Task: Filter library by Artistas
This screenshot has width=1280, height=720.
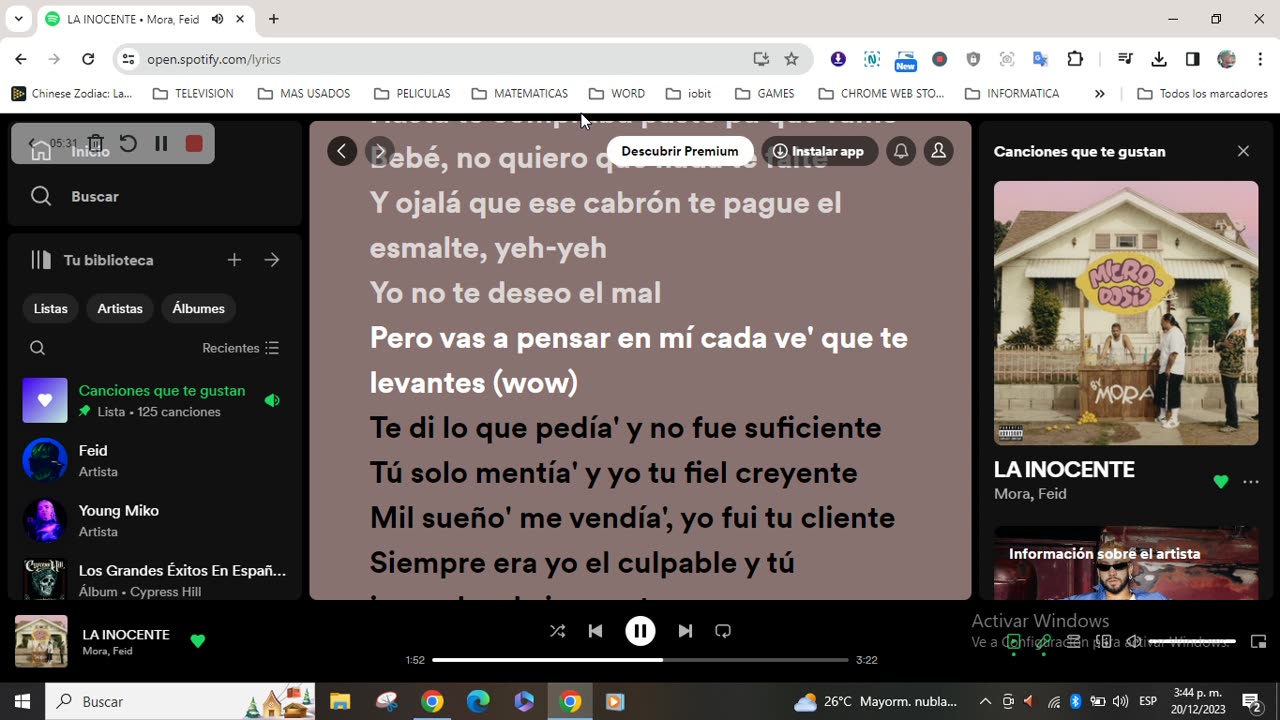Action: 120,308
